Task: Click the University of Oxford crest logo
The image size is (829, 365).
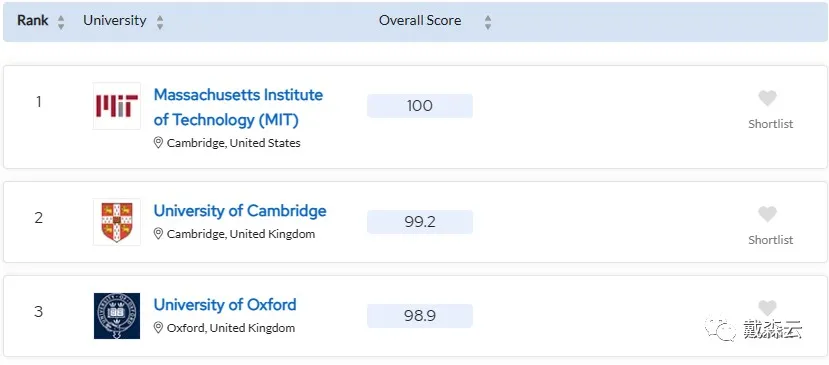Action: [x=117, y=316]
